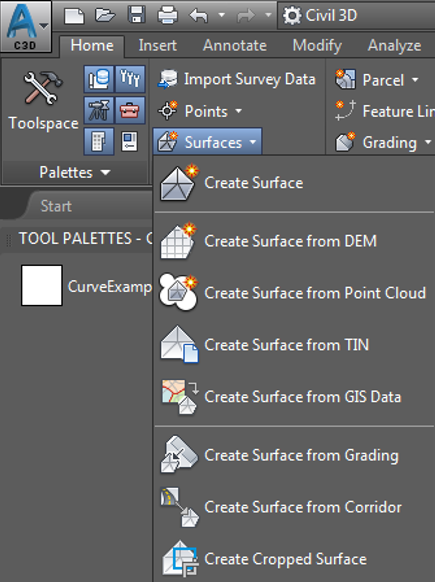This screenshot has height=582, width=435.
Task: Select the Create Surface menu item
Action: [294, 183]
